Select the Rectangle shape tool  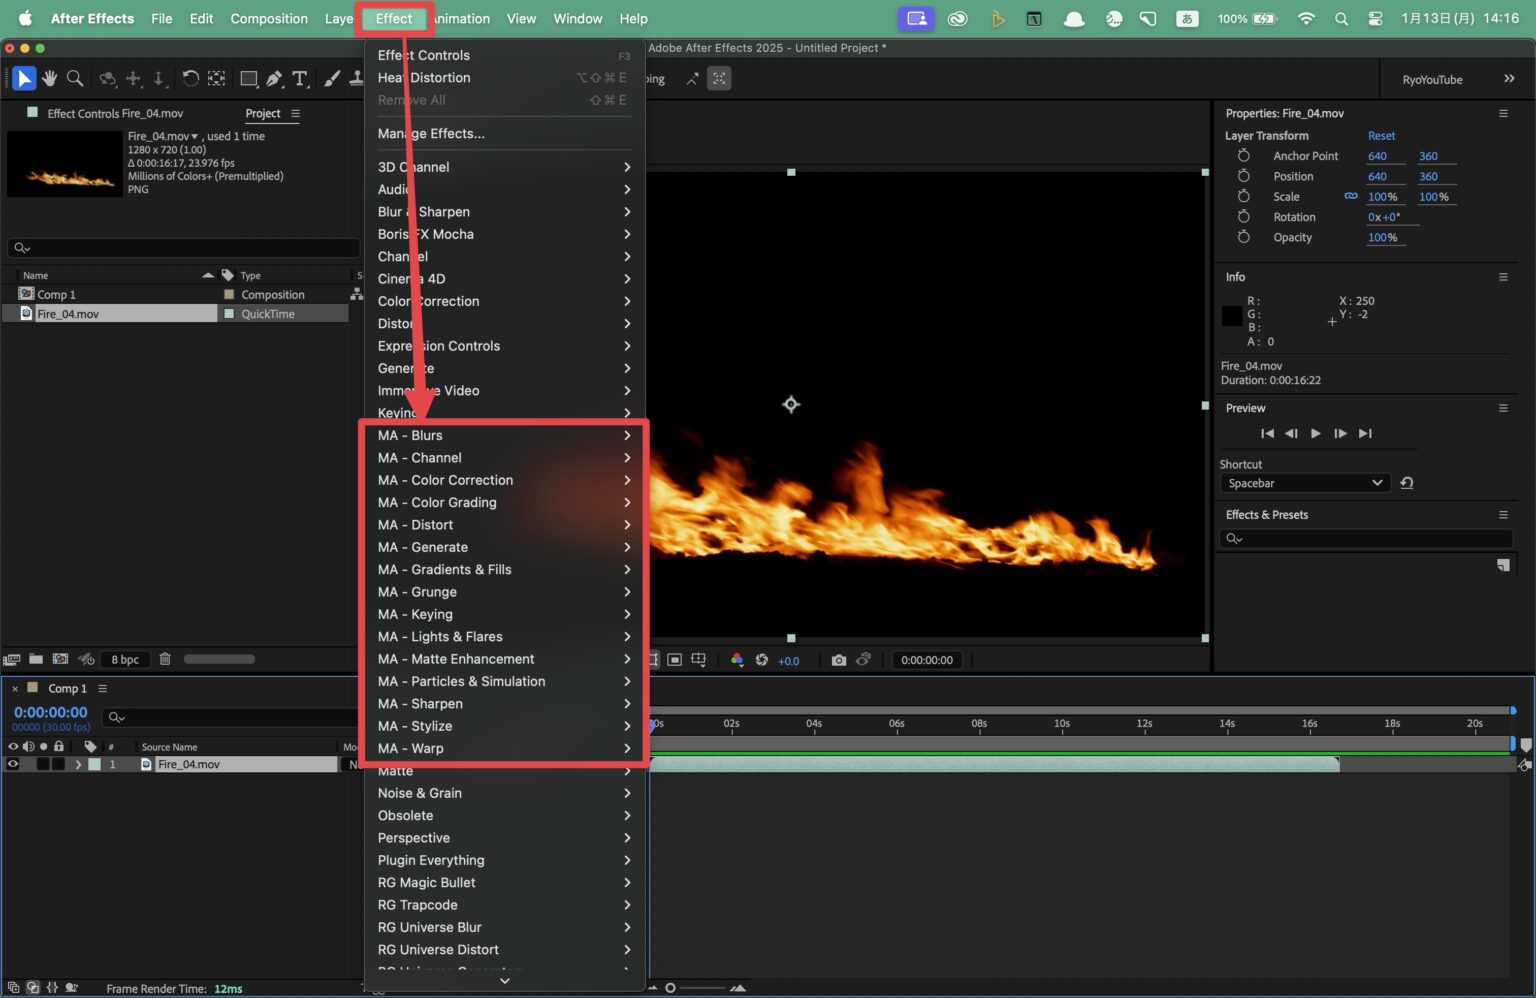click(249, 78)
